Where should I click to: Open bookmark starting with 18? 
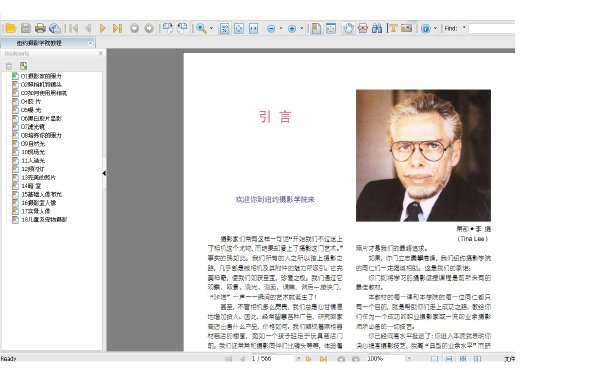coord(44,220)
